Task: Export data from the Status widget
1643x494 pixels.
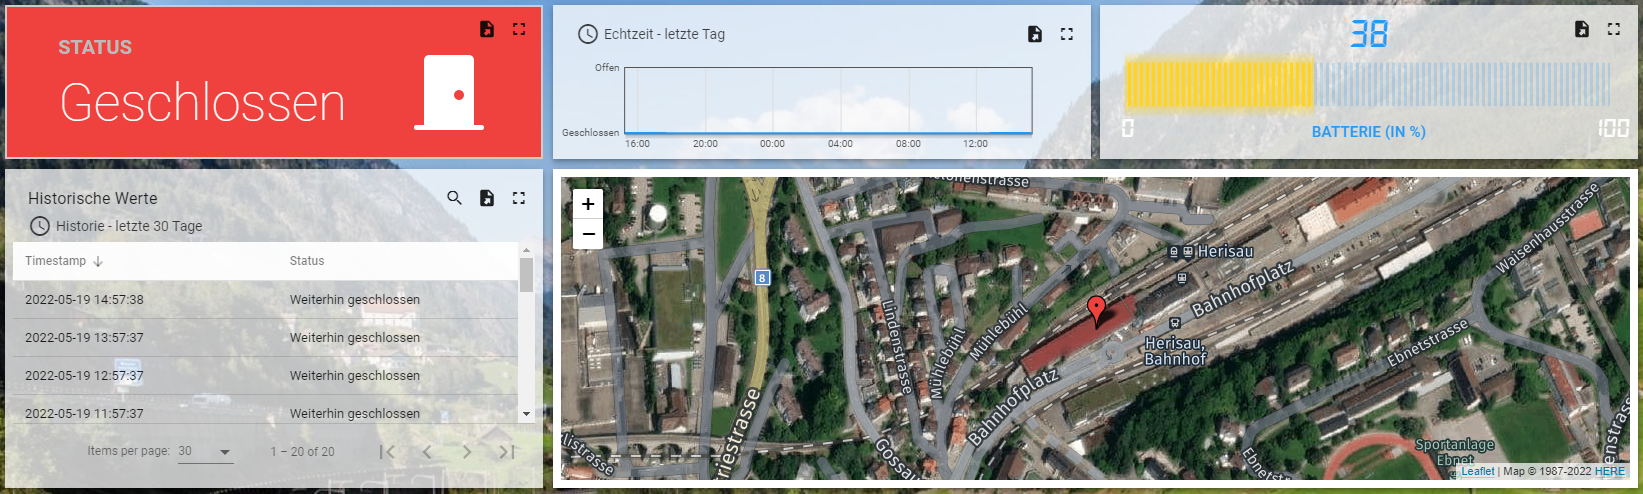Action: coord(487,29)
